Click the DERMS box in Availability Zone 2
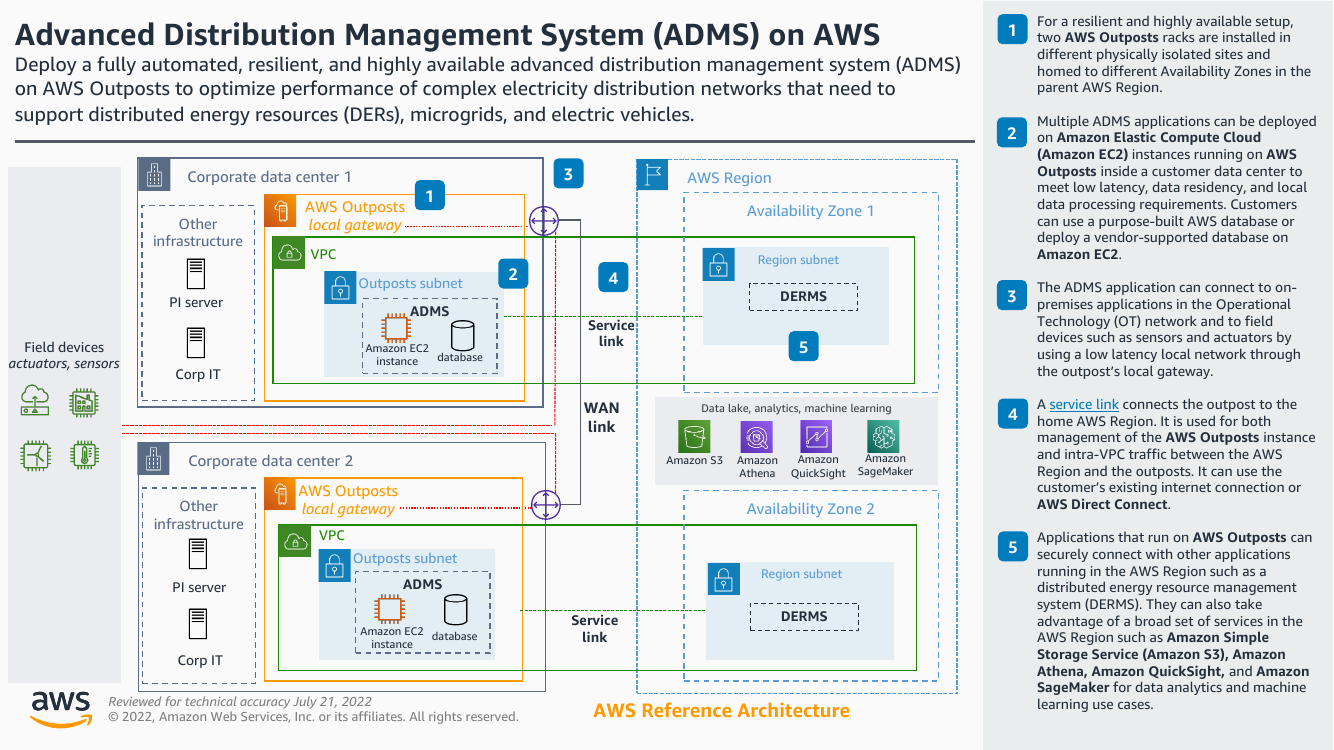Screen dimensions: 1334x750 click(x=804, y=617)
